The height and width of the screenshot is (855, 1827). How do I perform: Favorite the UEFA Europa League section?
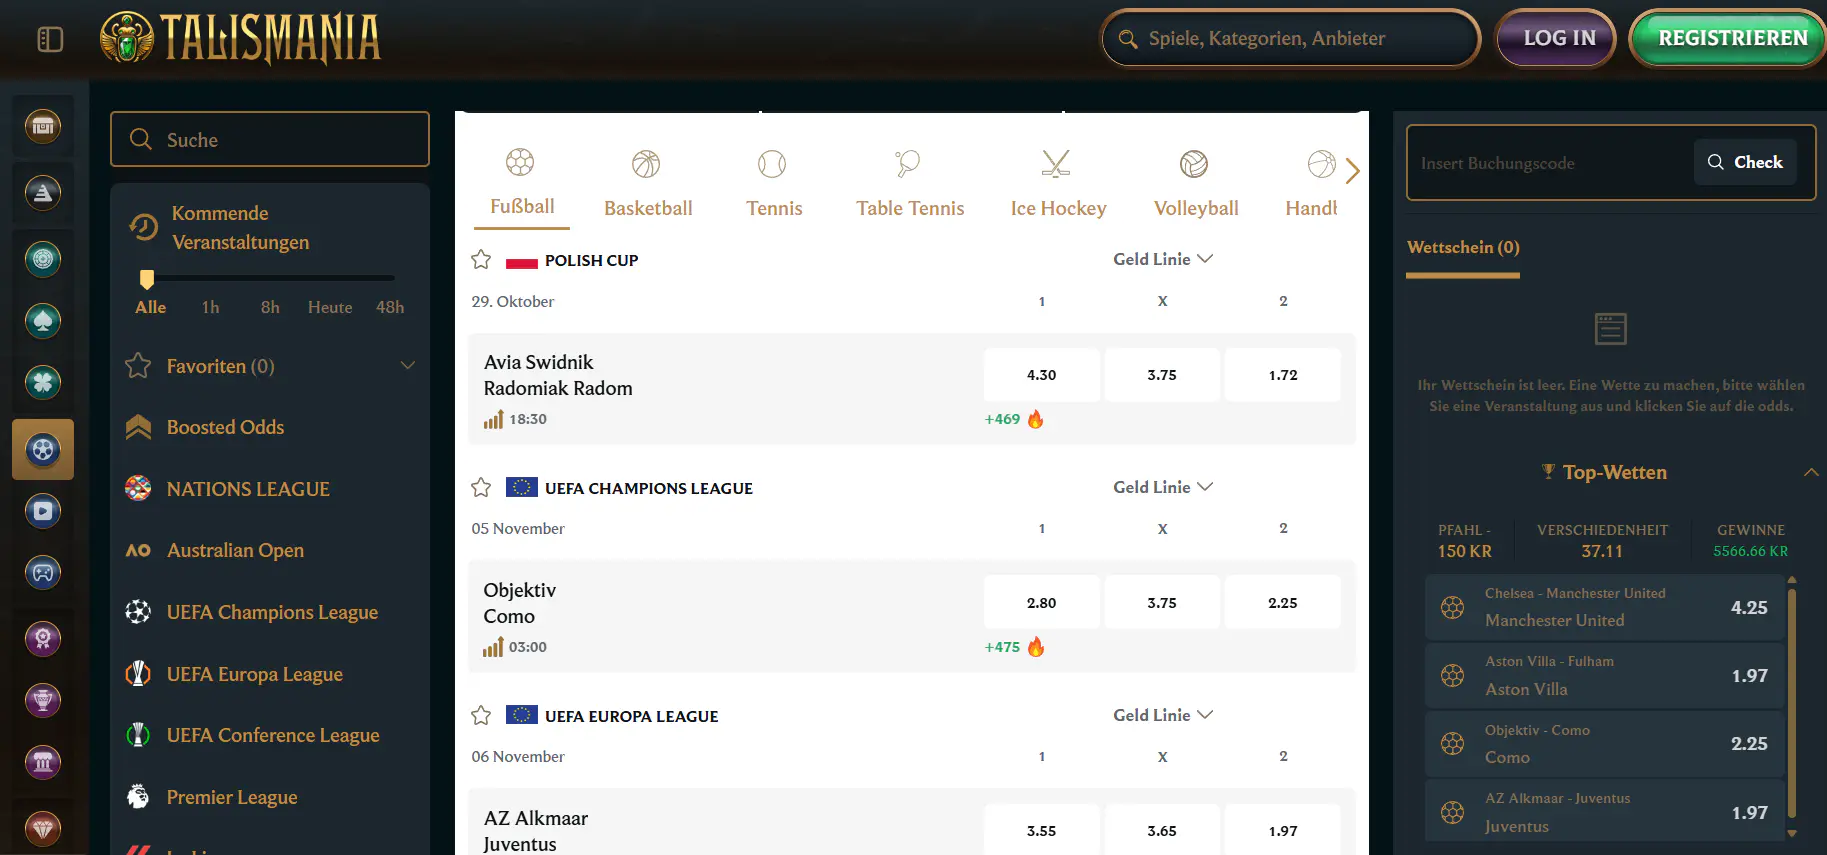(x=481, y=716)
